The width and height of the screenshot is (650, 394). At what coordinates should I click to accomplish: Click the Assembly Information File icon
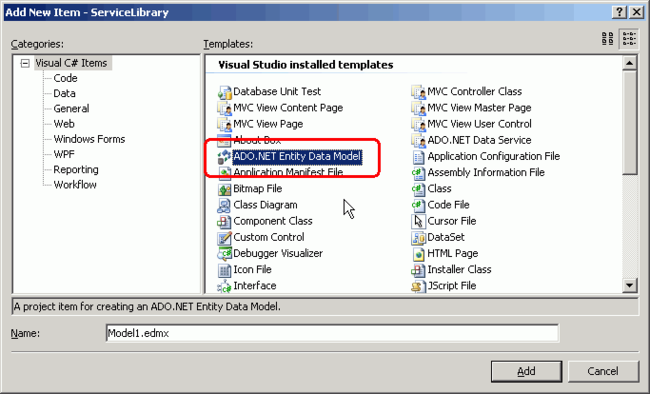point(418,173)
